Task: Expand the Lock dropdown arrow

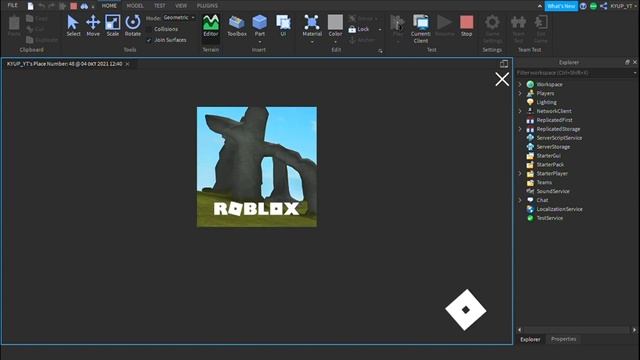Action: click(x=380, y=29)
